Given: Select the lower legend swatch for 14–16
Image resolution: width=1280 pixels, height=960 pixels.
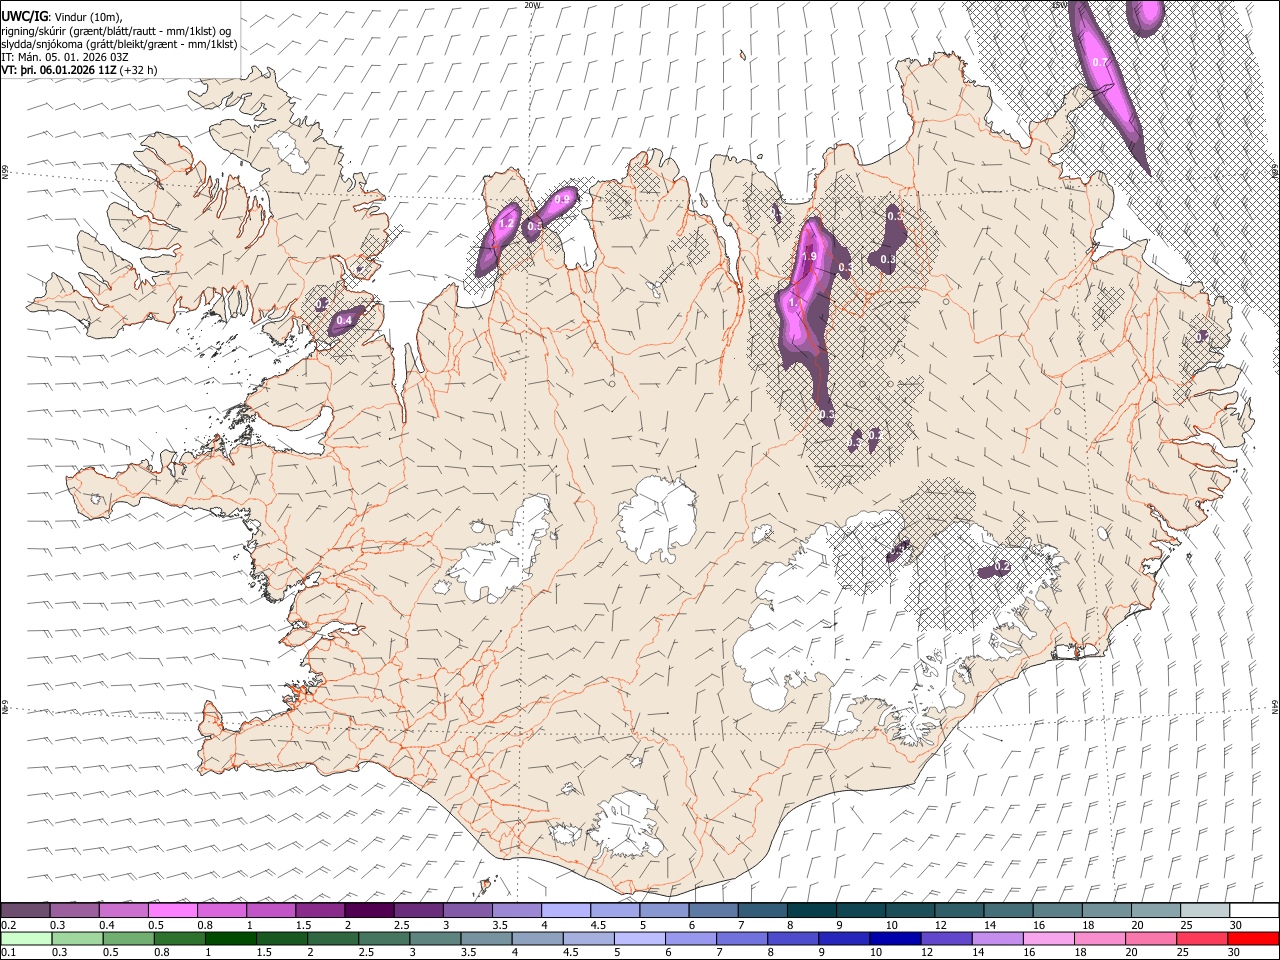Looking at the screenshot, I should [996, 938].
